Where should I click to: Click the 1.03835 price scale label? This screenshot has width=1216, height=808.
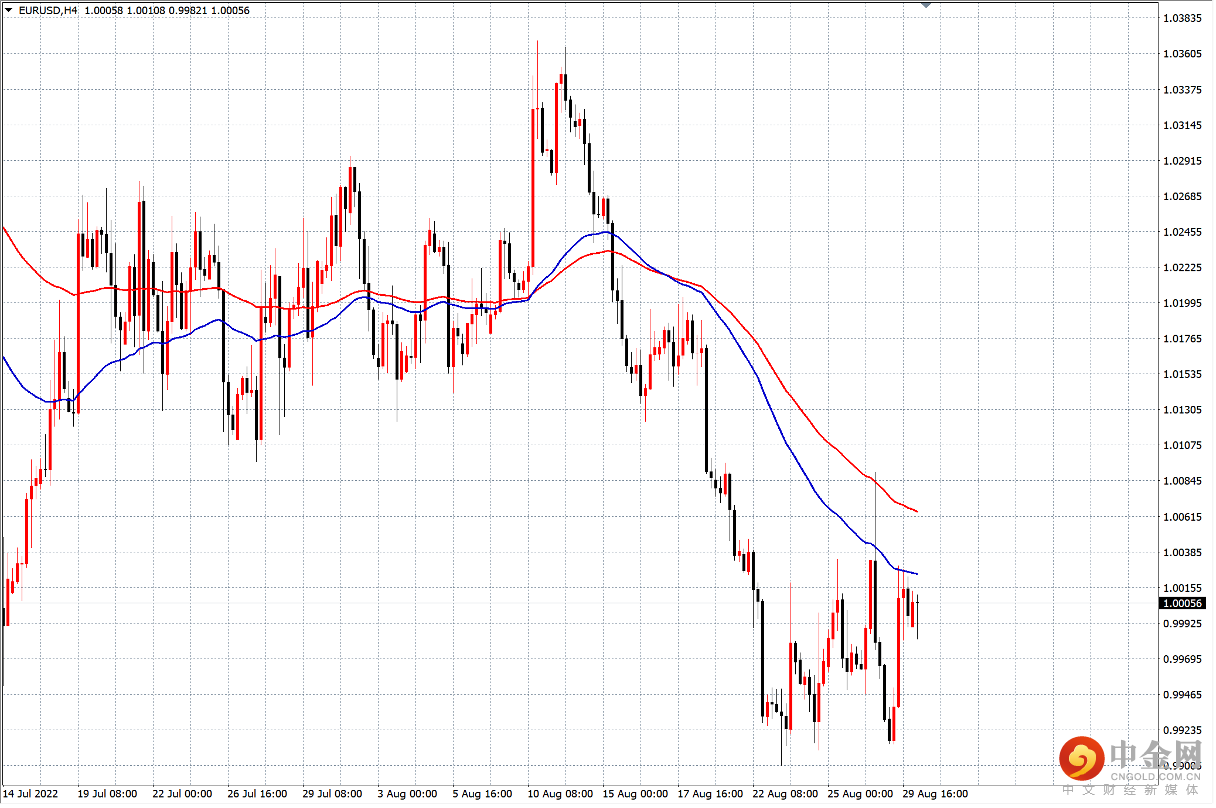(x=1183, y=18)
